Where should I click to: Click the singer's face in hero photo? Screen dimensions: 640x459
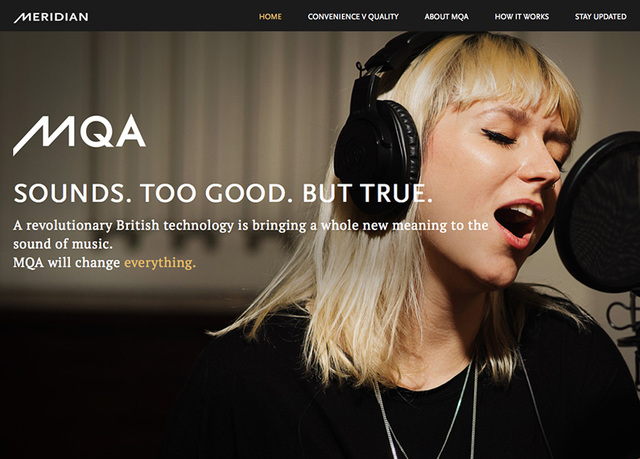[496, 180]
